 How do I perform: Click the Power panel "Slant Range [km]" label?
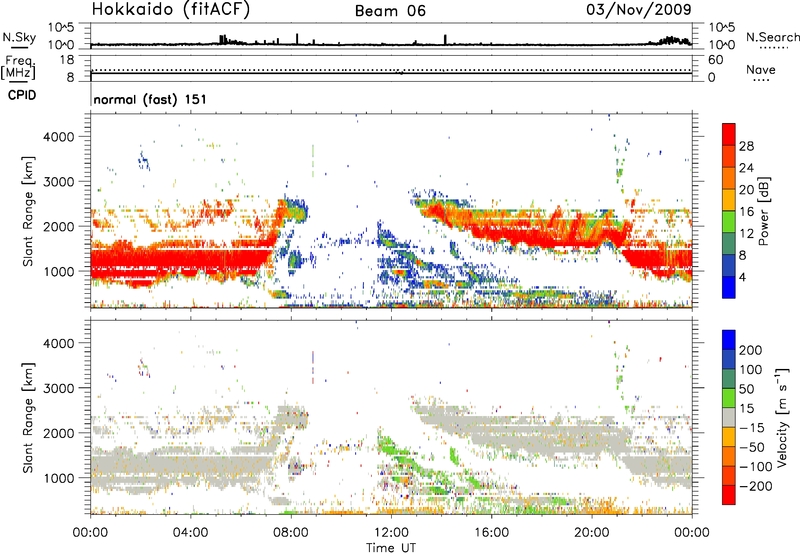tap(28, 211)
